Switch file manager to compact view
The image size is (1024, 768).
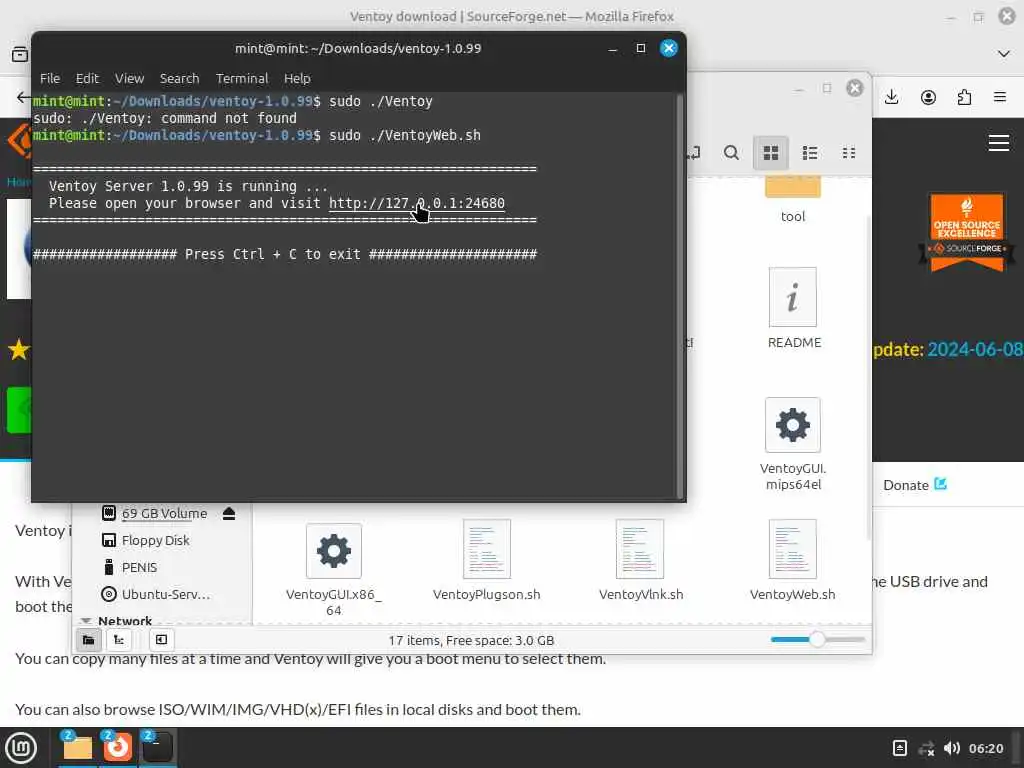point(849,153)
